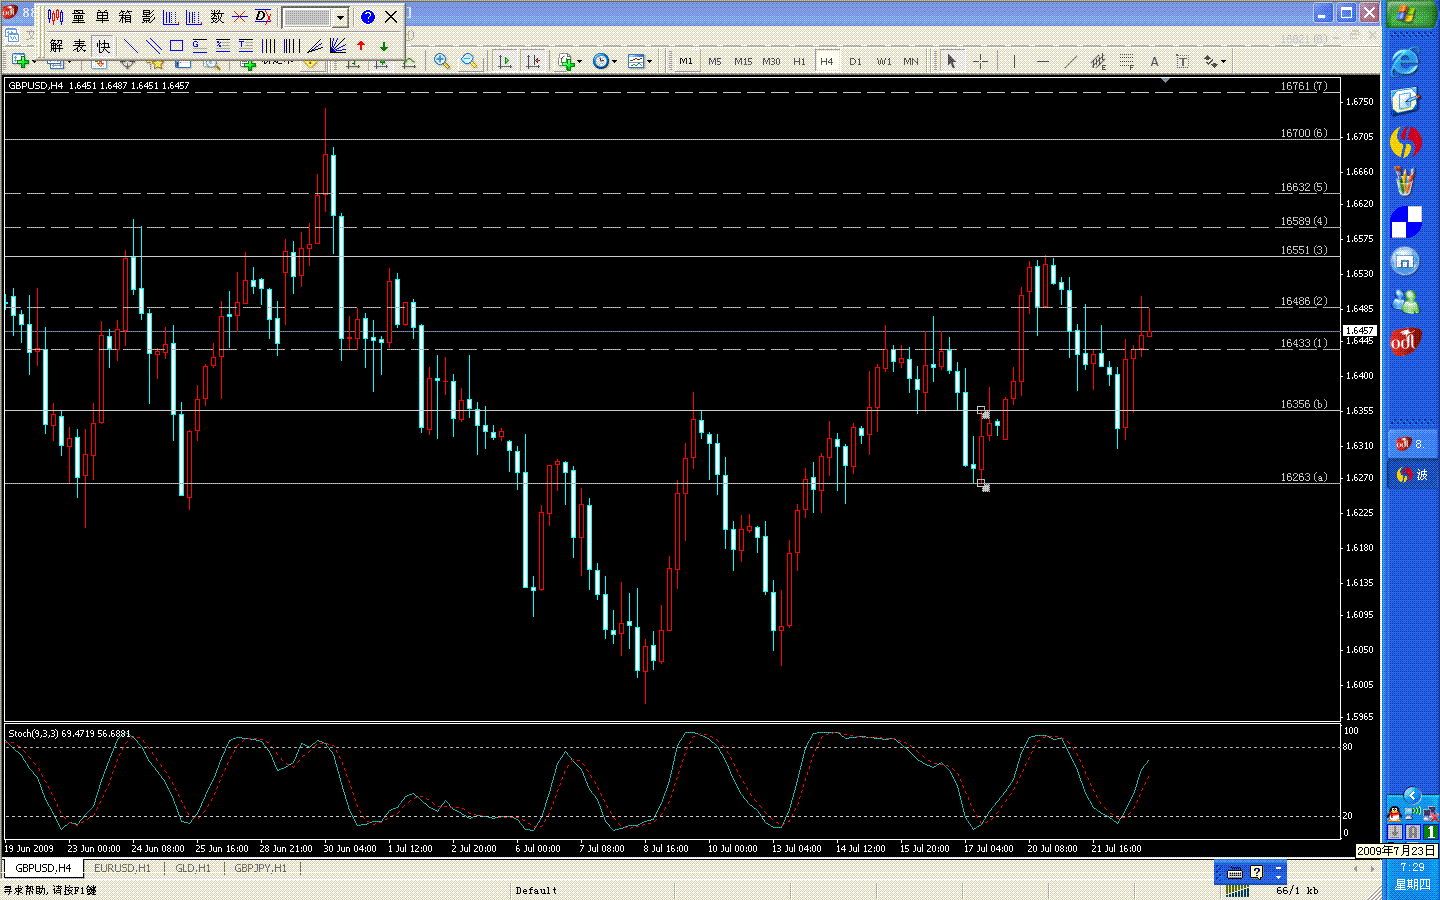Click the DX icon in the floating toolbar
Screen dimensions: 1440x900
tap(263, 17)
